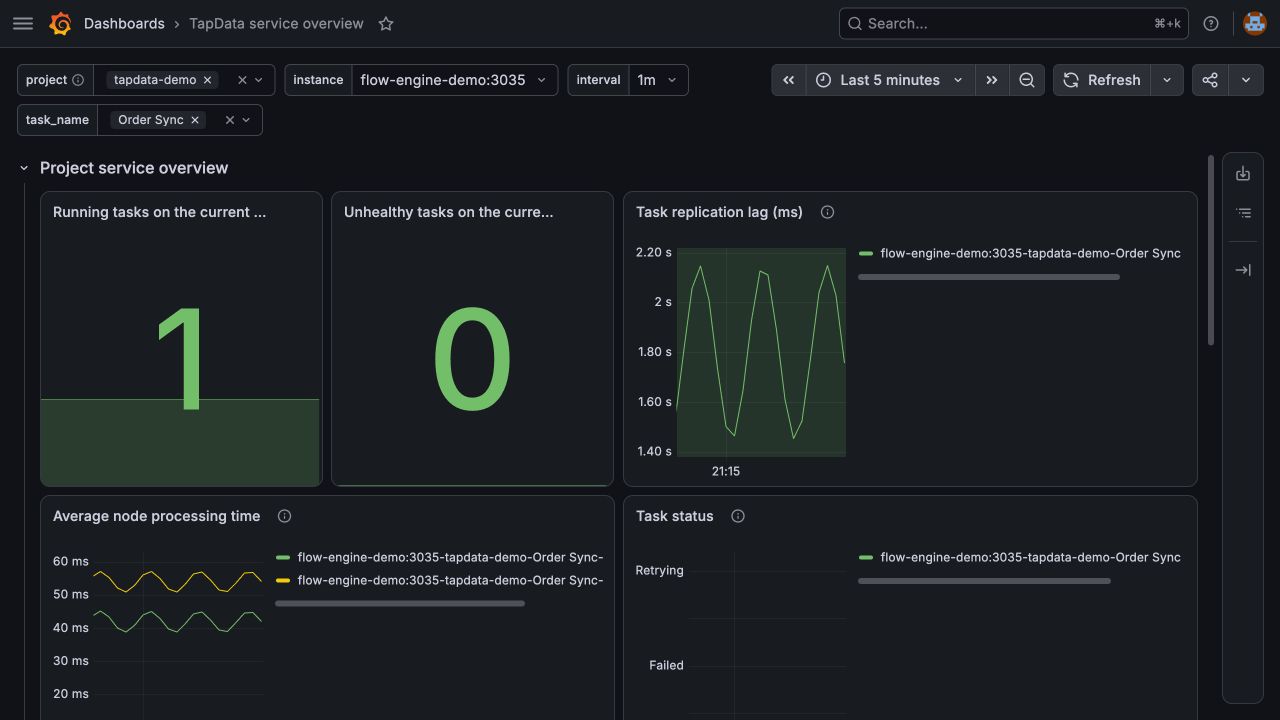The image size is (1280, 720).
Task: Open the instance flow-engine-demo:3035 dropdown
Action: (454, 80)
